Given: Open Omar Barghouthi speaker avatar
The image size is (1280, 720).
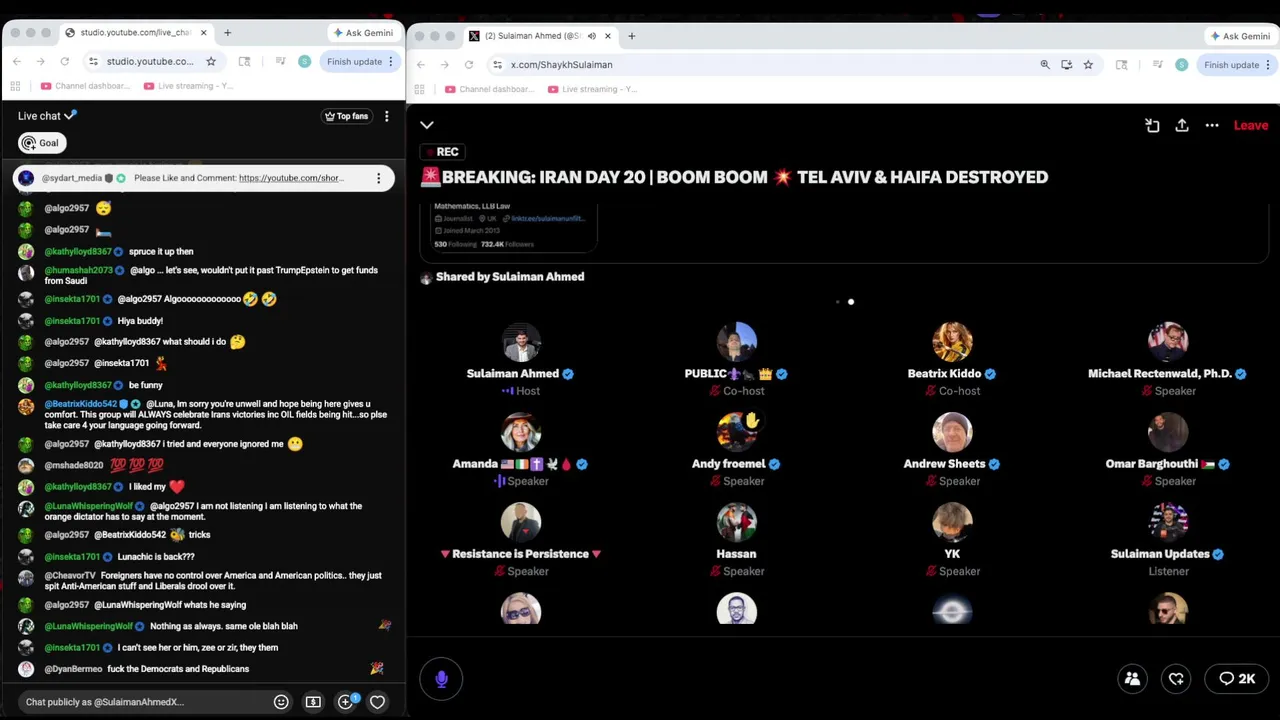Looking at the screenshot, I should pos(1168,431).
